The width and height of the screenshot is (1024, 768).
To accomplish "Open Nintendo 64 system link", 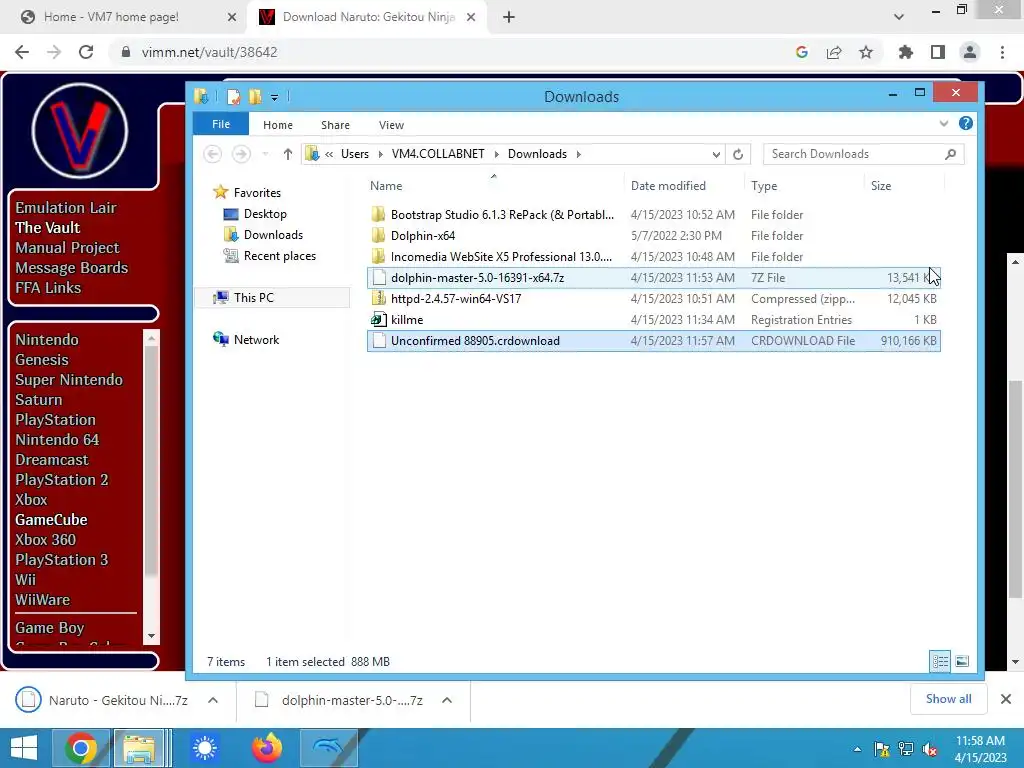I will [57, 440].
